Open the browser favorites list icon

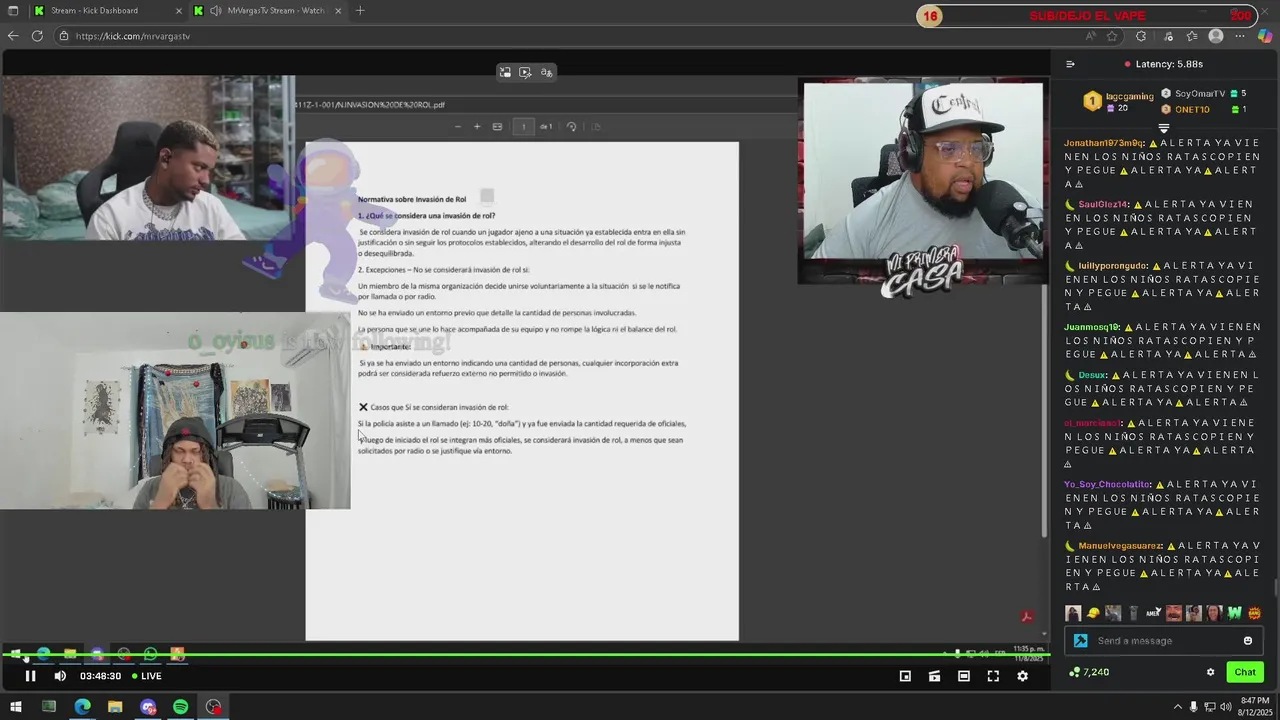1192,36
